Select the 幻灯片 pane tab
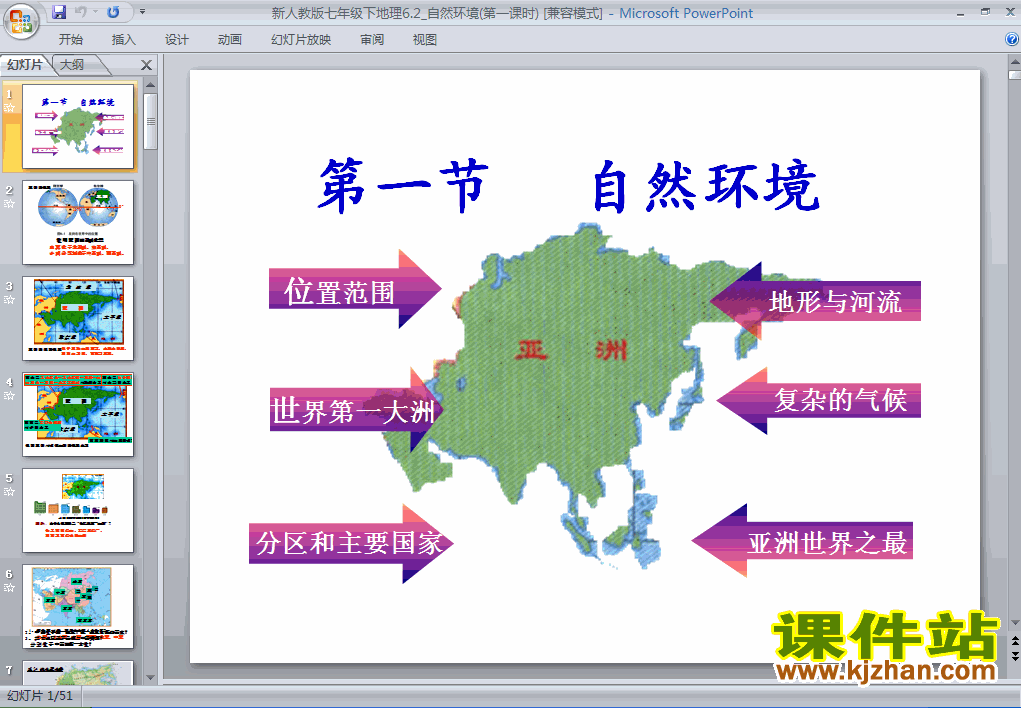The width and height of the screenshot is (1021, 708). [x=25, y=64]
